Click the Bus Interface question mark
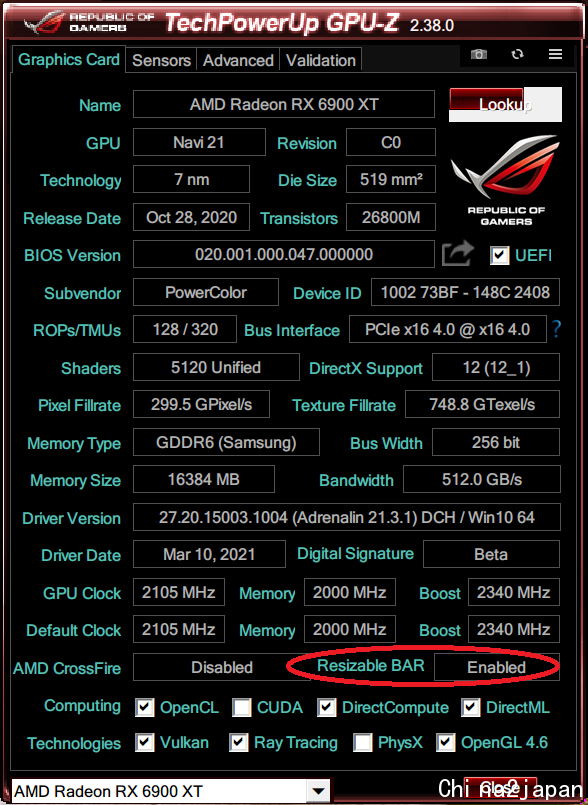The height and width of the screenshot is (805, 588). tap(556, 329)
